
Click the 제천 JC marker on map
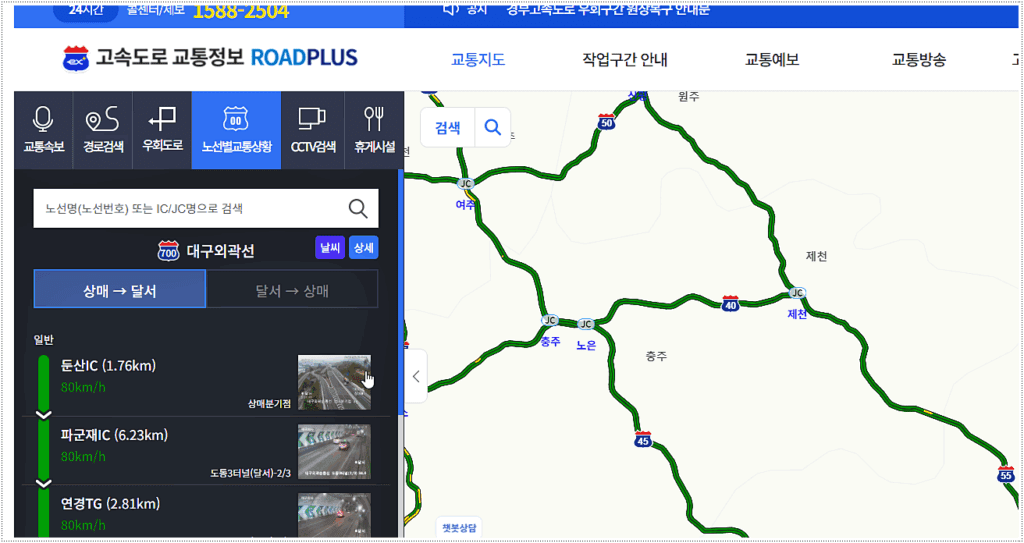797,292
